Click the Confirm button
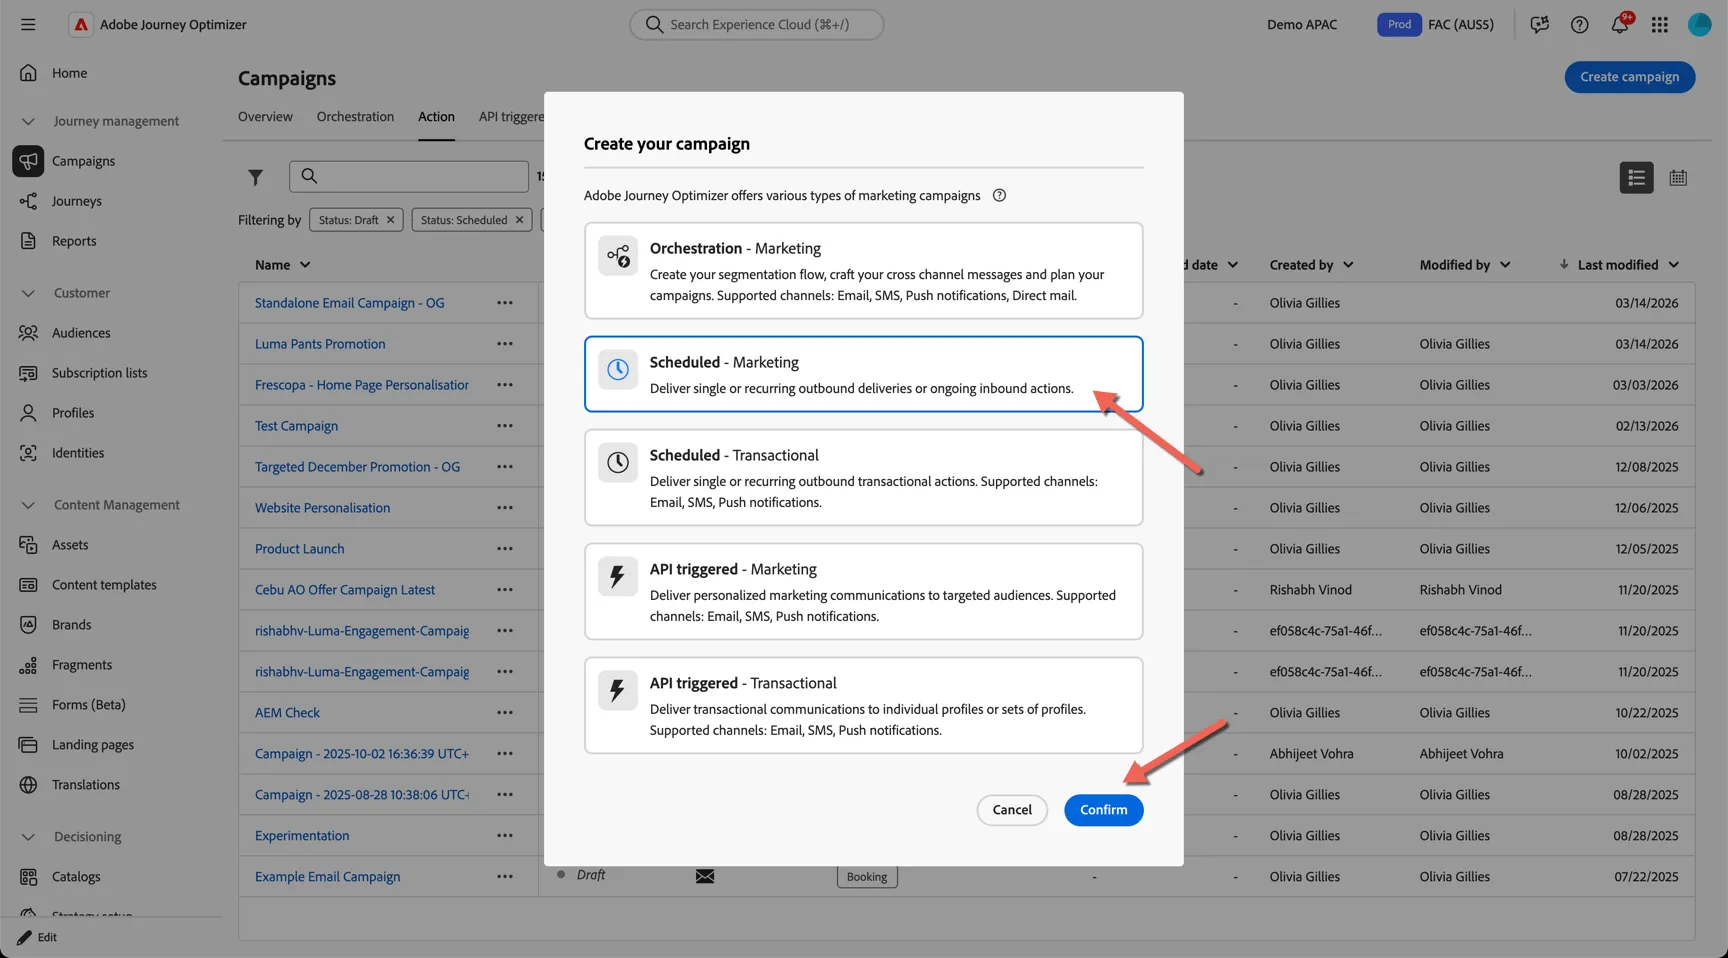The width and height of the screenshot is (1728, 958). click(x=1103, y=810)
